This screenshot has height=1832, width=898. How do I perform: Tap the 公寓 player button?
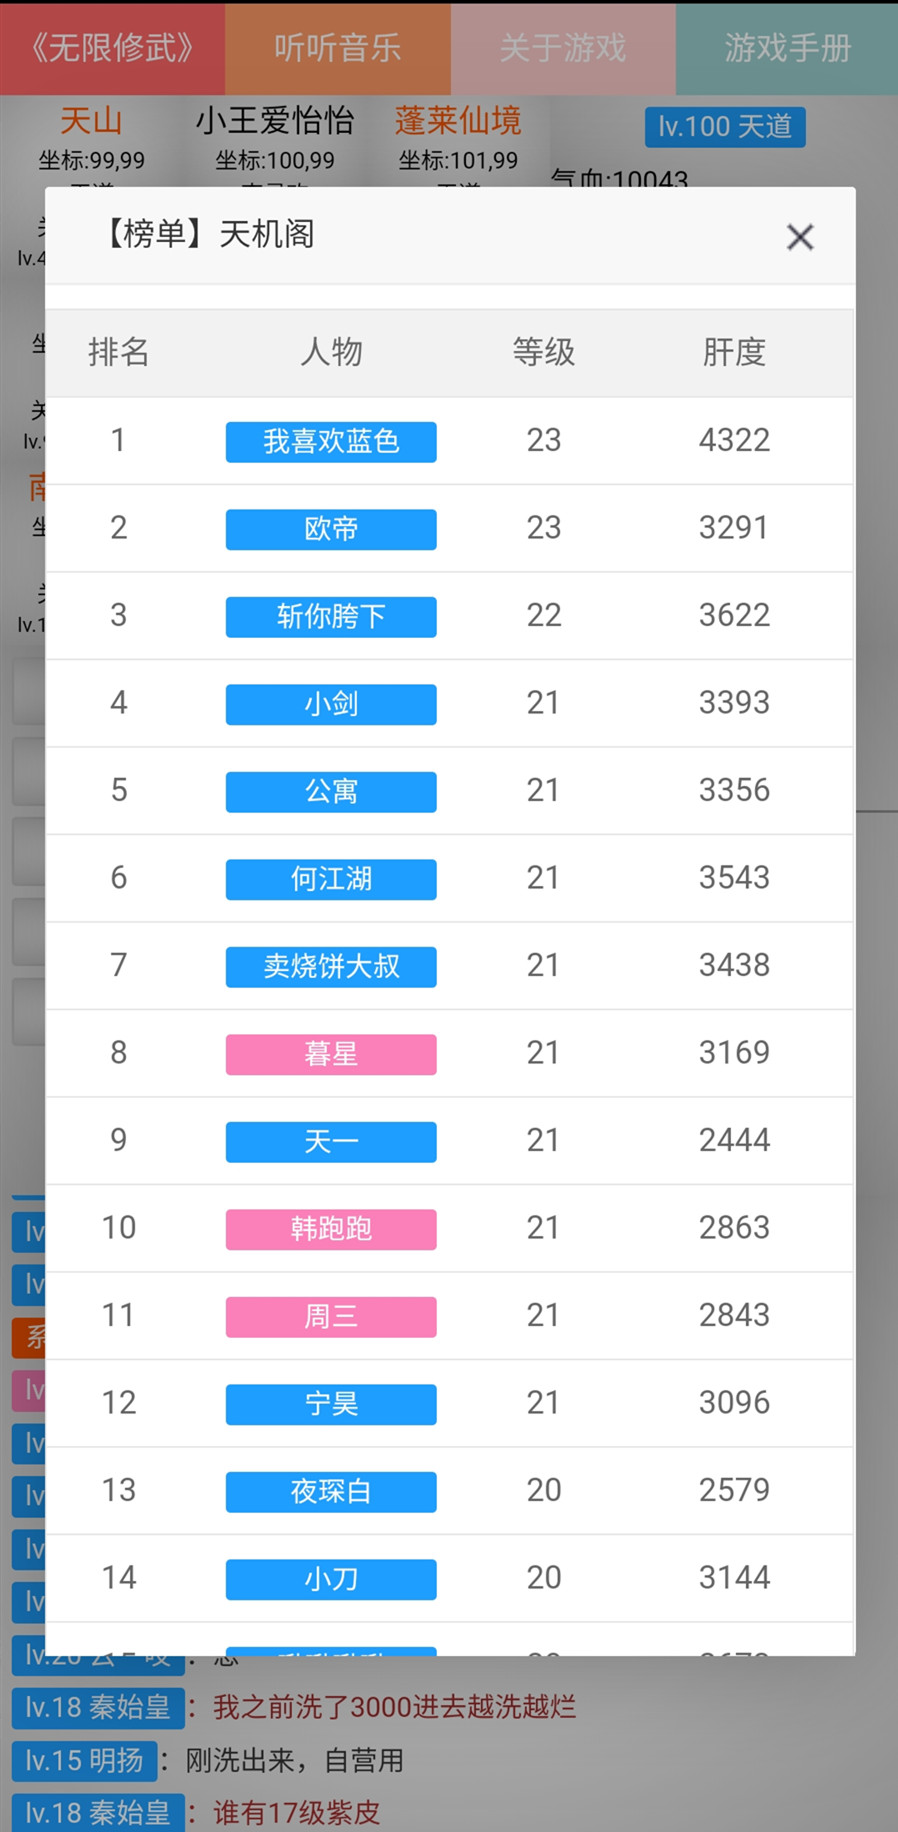[331, 791]
